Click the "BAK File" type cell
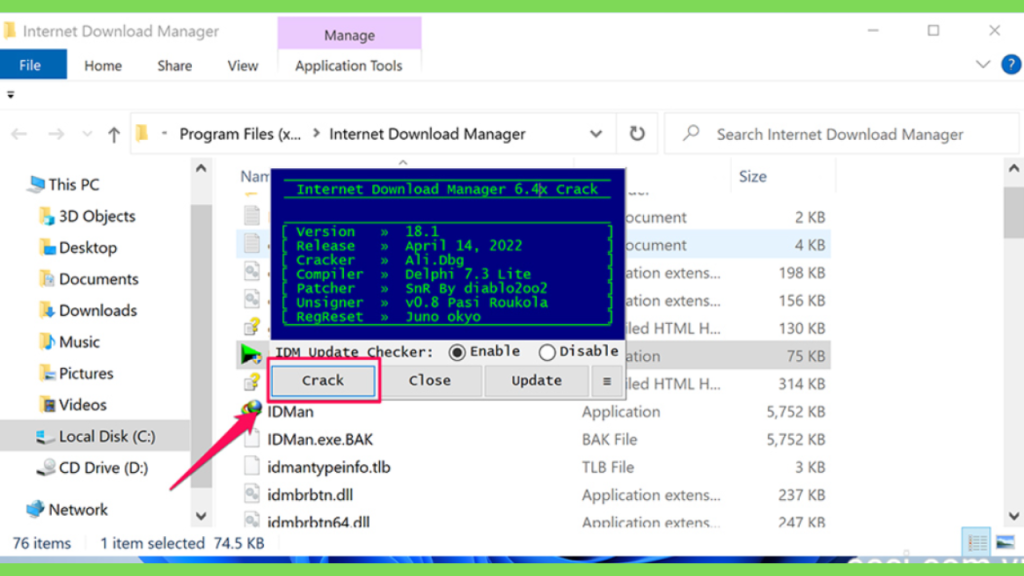Image resolution: width=1024 pixels, height=576 pixels. pyautogui.click(x=609, y=440)
